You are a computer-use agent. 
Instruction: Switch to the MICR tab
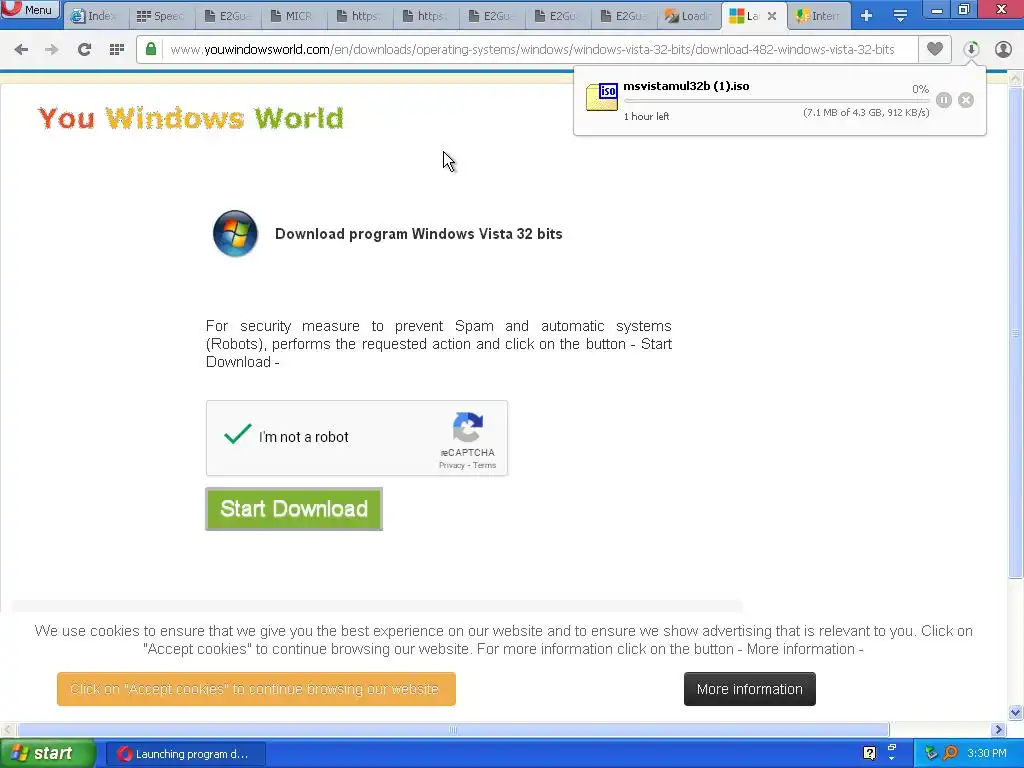293,16
